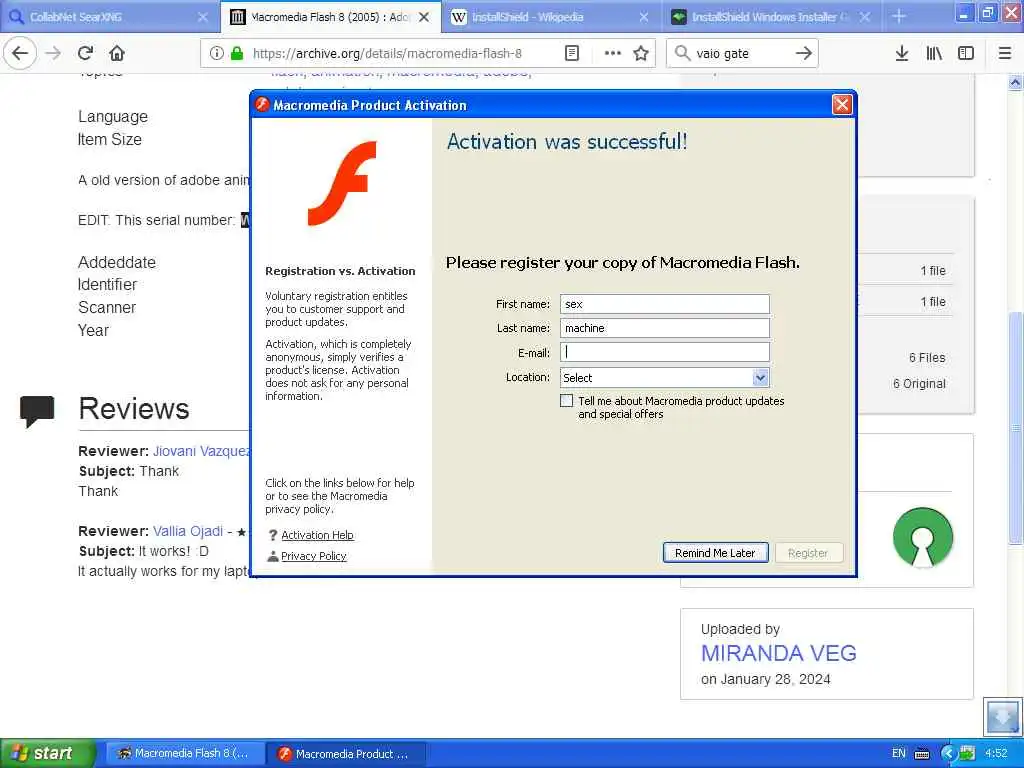
Task: Submit the 'vaio gate' search arrow
Action: pyautogui.click(x=804, y=53)
